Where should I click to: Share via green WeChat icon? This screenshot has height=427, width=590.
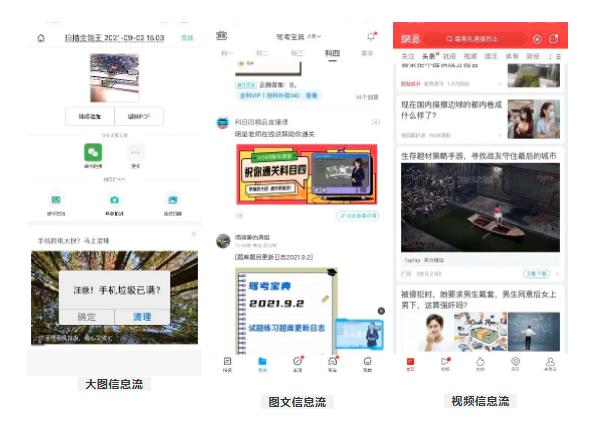tap(93, 153)
